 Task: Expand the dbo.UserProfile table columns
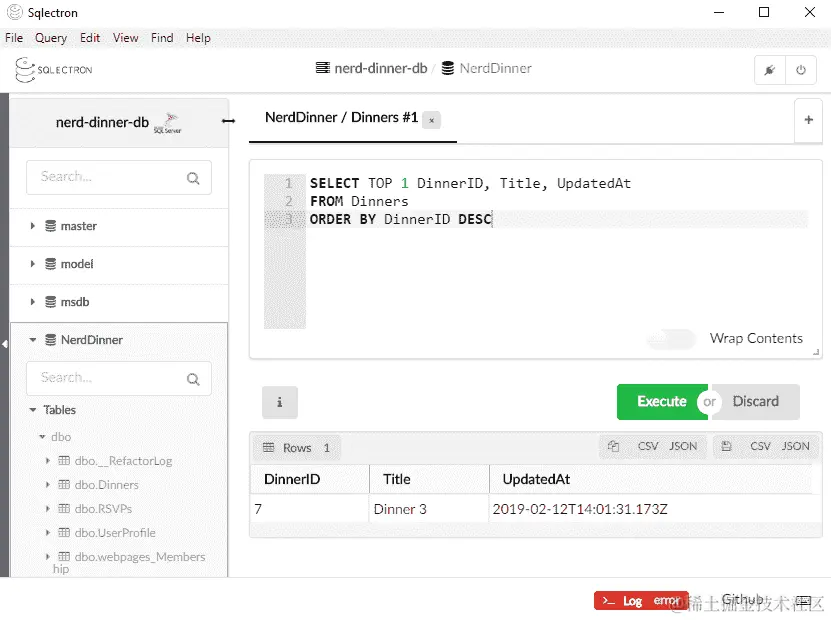pyautogui.click(x=48, y=533)
